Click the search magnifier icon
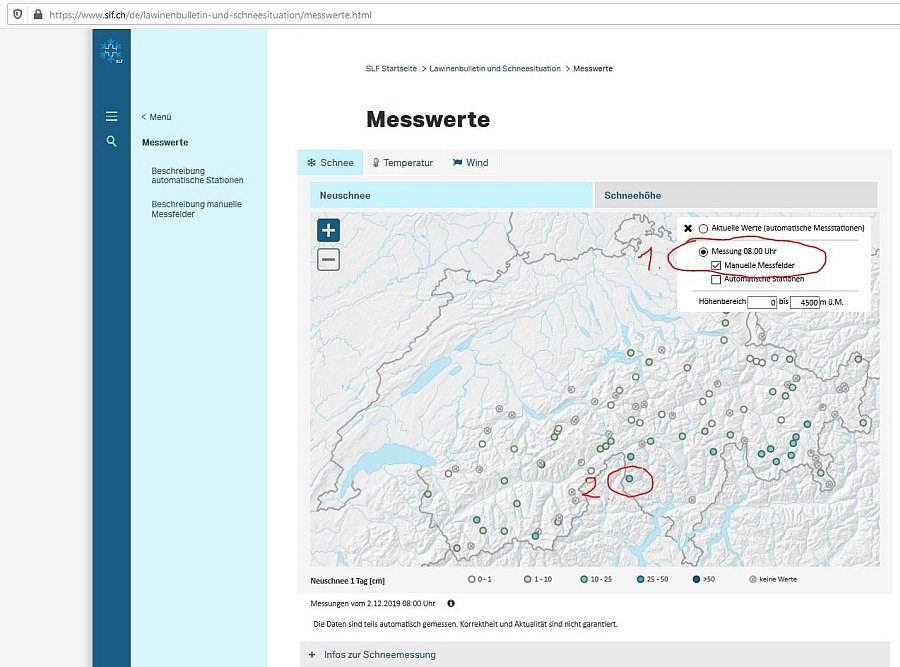This screenshot has width=900, height=667. point(111,142)
